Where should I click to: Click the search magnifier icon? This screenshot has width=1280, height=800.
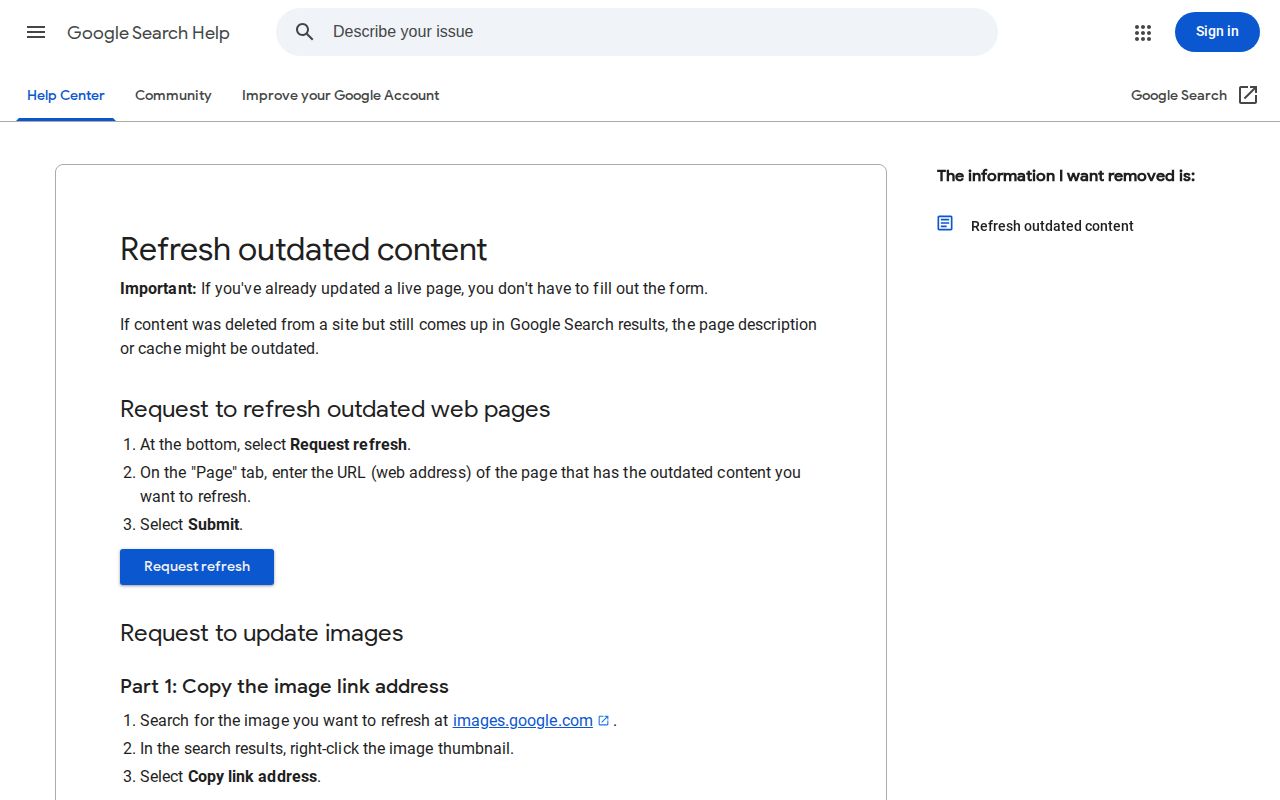coord(305,32)
